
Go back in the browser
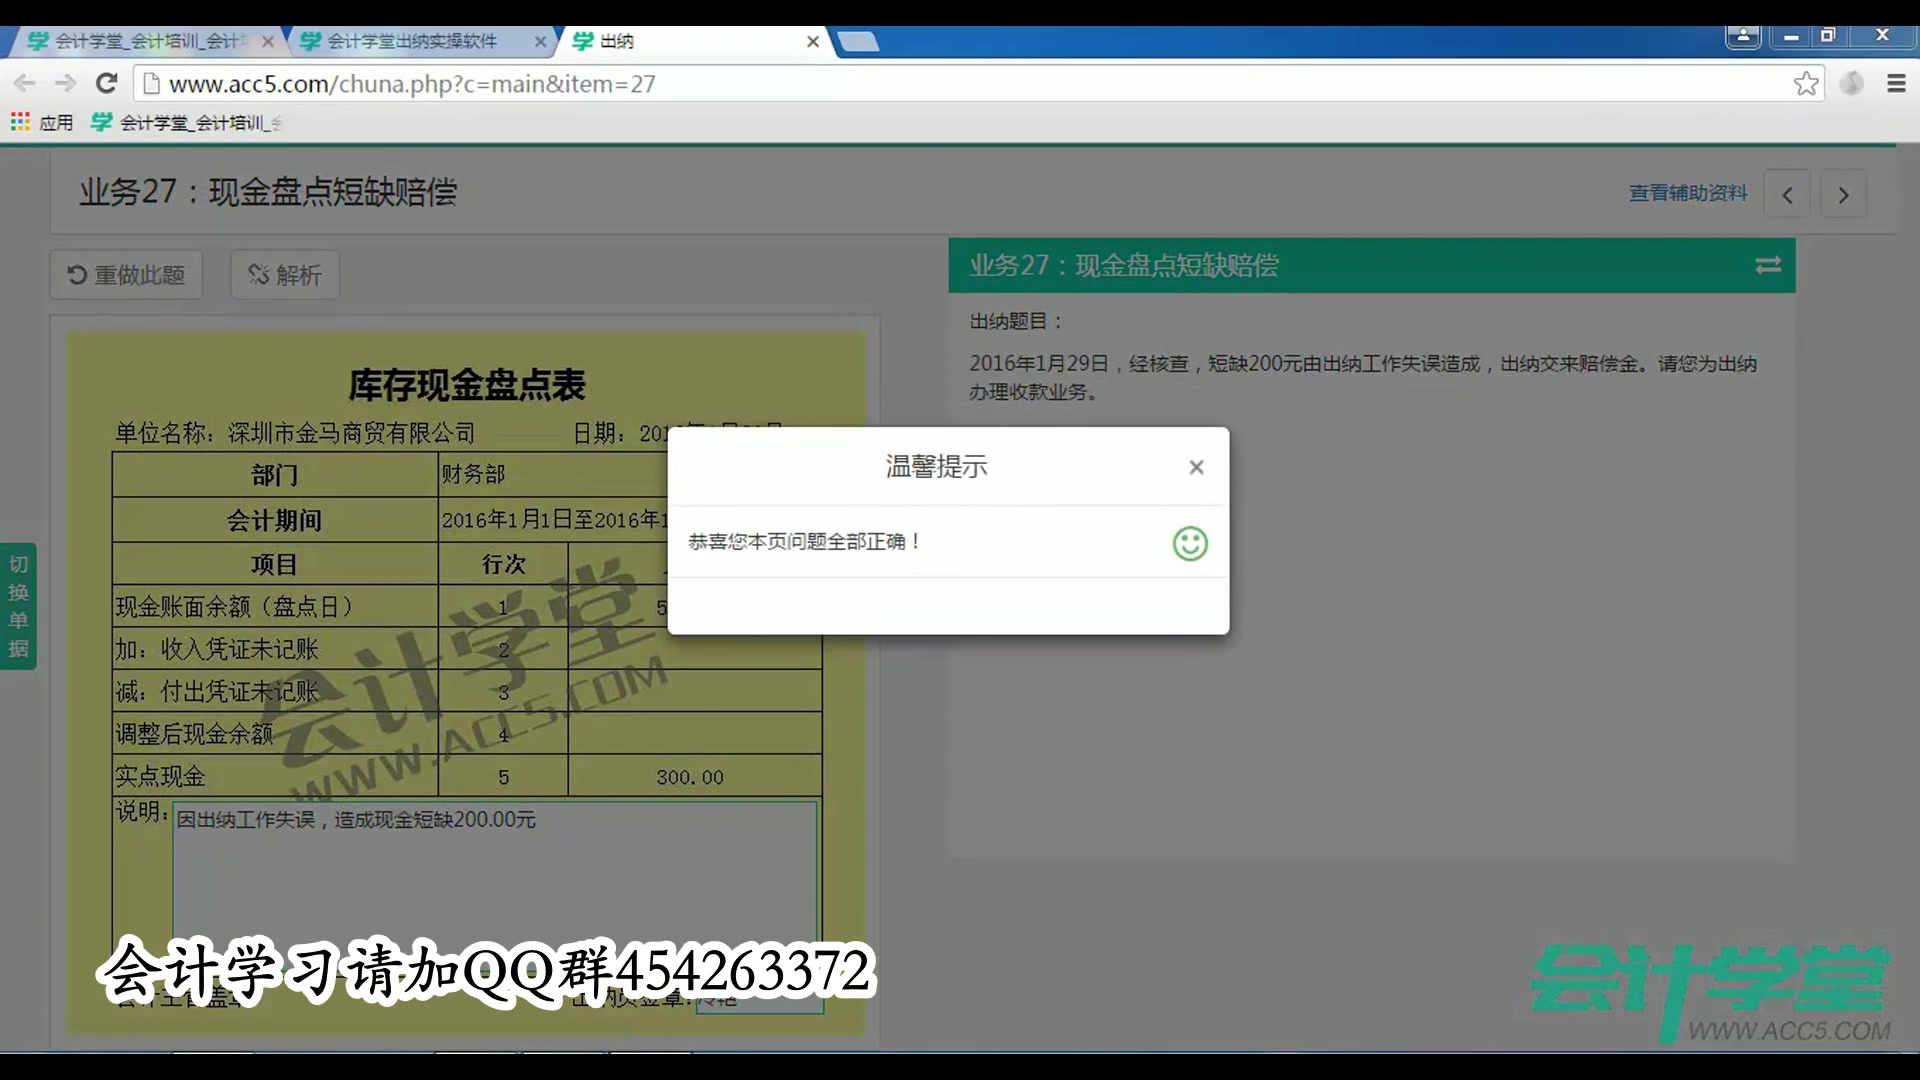[x=26, y=83]
